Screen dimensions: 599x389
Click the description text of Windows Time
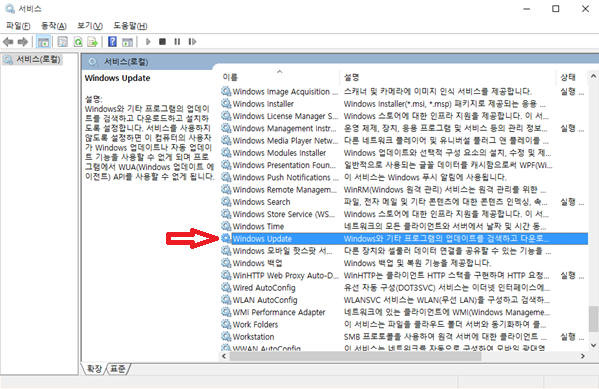[x=445, y=226]
